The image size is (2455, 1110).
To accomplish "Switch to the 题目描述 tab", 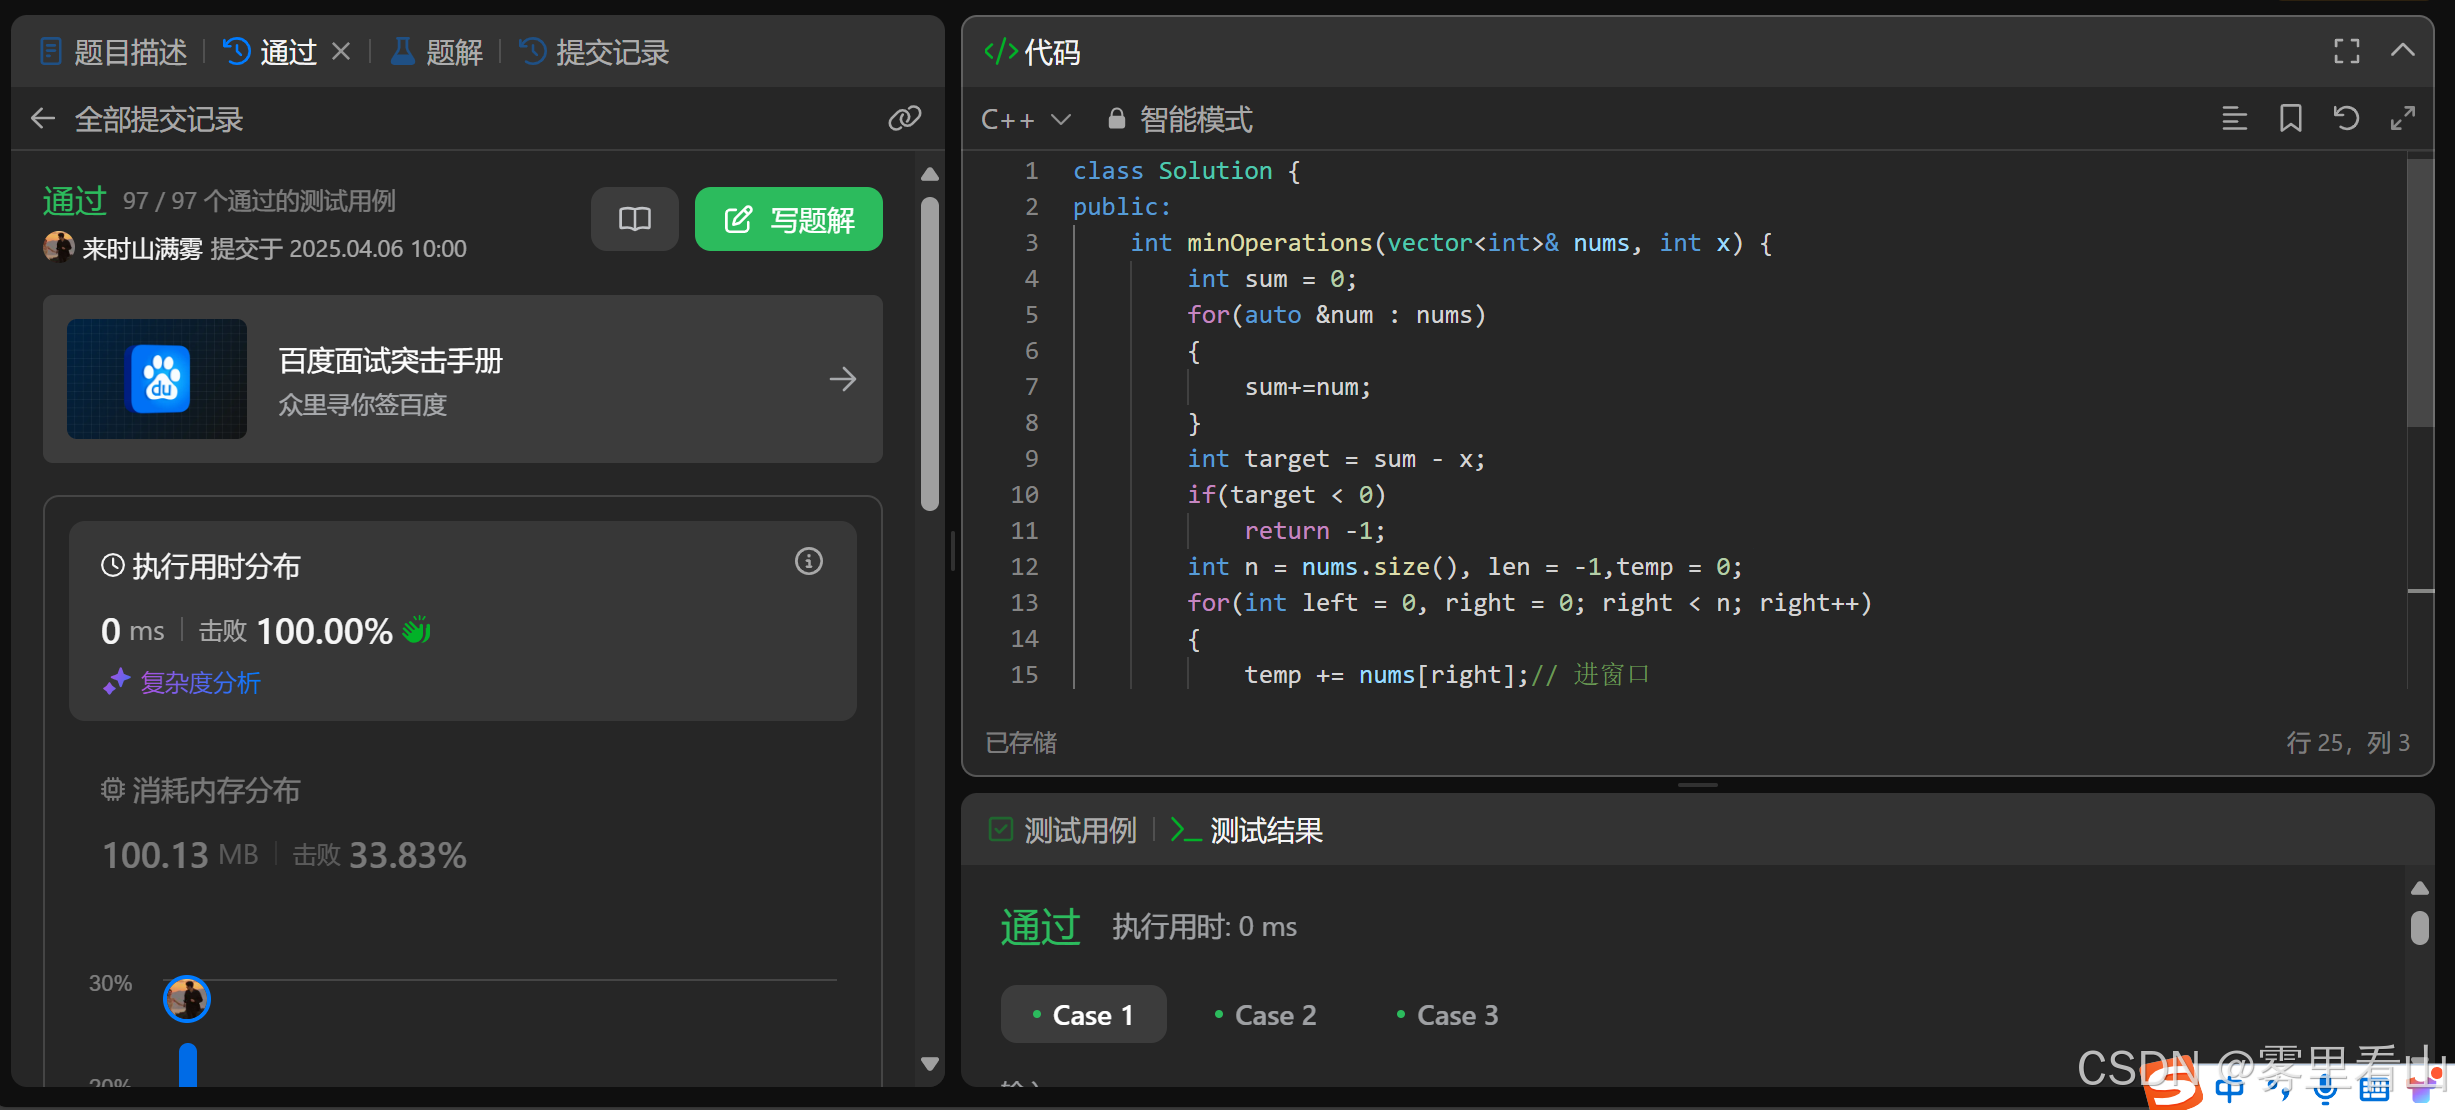I will (x=114, y=52).
